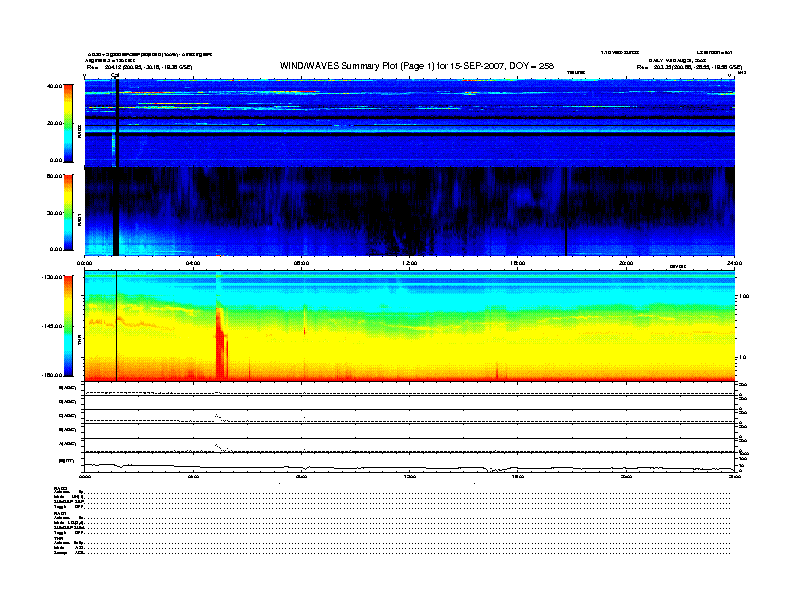The image size is (792, 612).
Task: Click the 10 label on TNR right axis
Action: pos(743,358)
